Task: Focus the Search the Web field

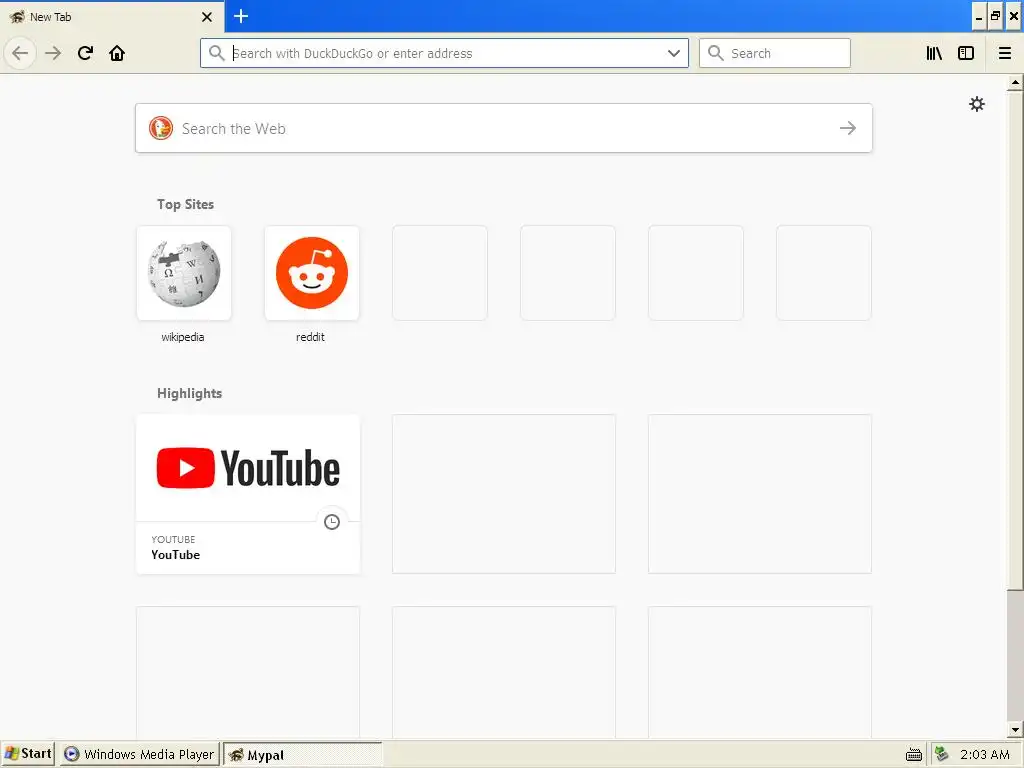Action: (x=504, y=128)
